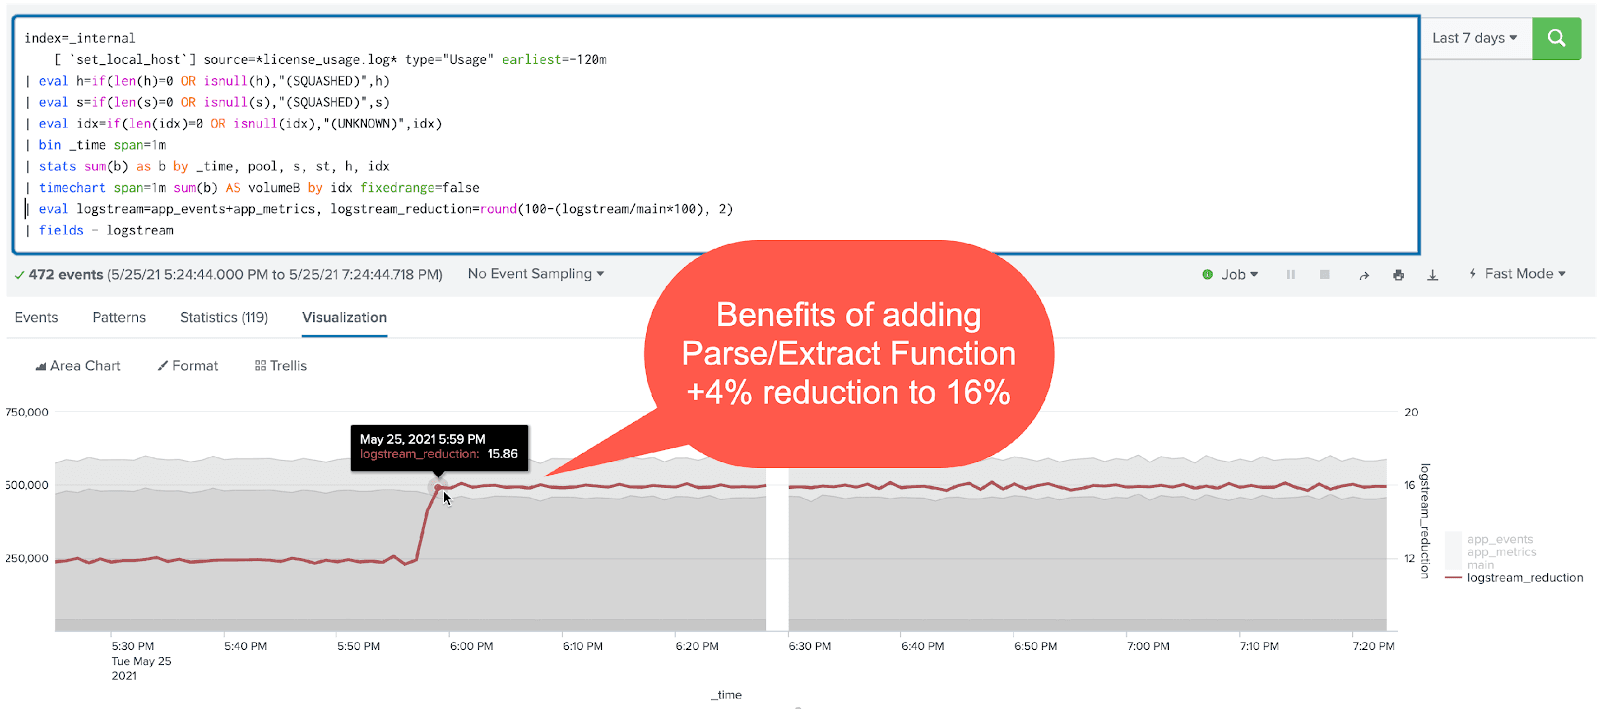Toggle the main series in the legend

[x=1480, y=565]
